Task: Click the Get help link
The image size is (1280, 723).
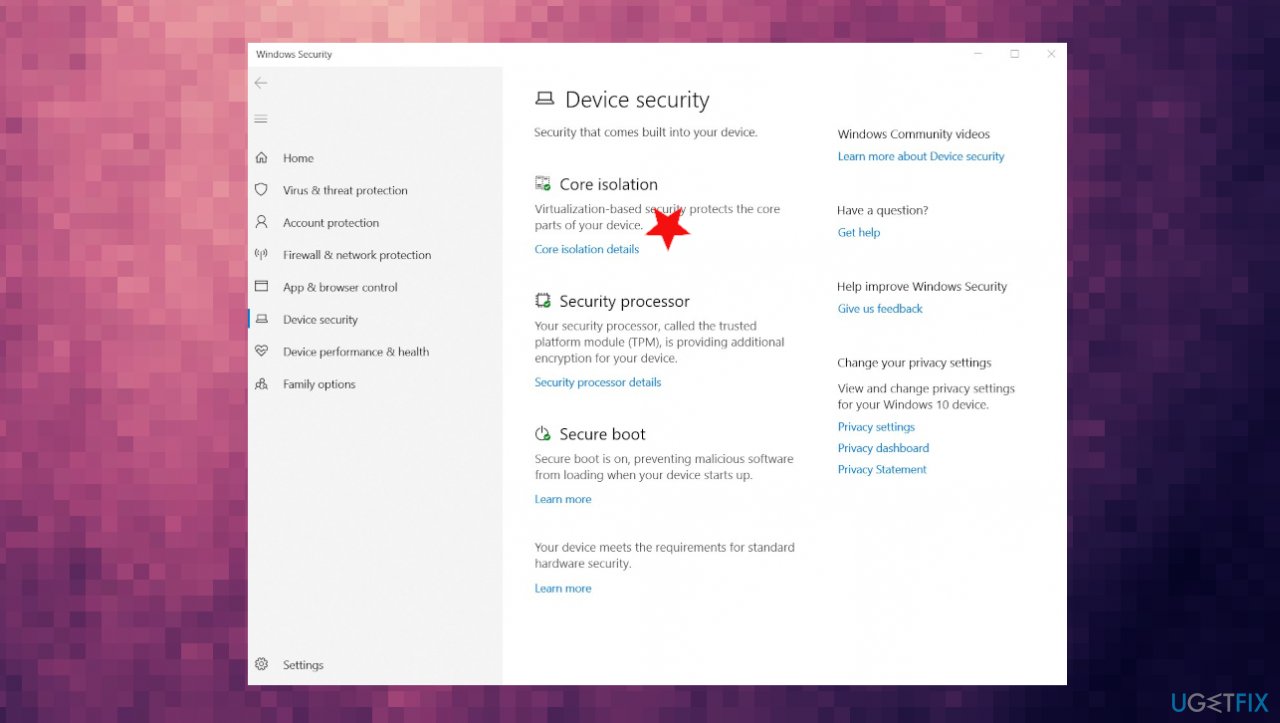Action: pyautogui.click(x=858, y=232)
